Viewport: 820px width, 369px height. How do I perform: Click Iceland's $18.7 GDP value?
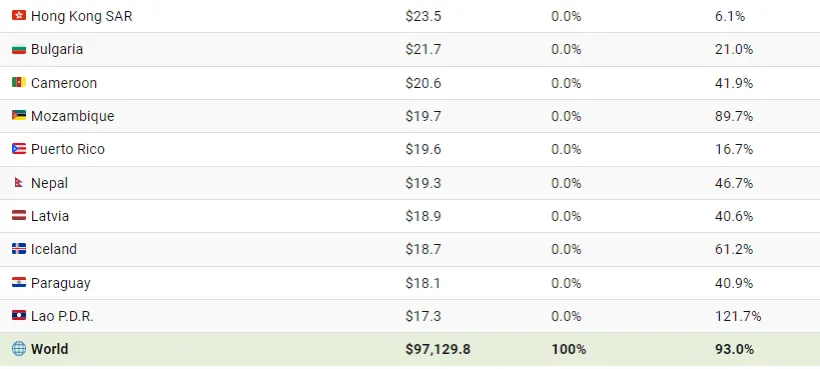click(x=423, y=249)
